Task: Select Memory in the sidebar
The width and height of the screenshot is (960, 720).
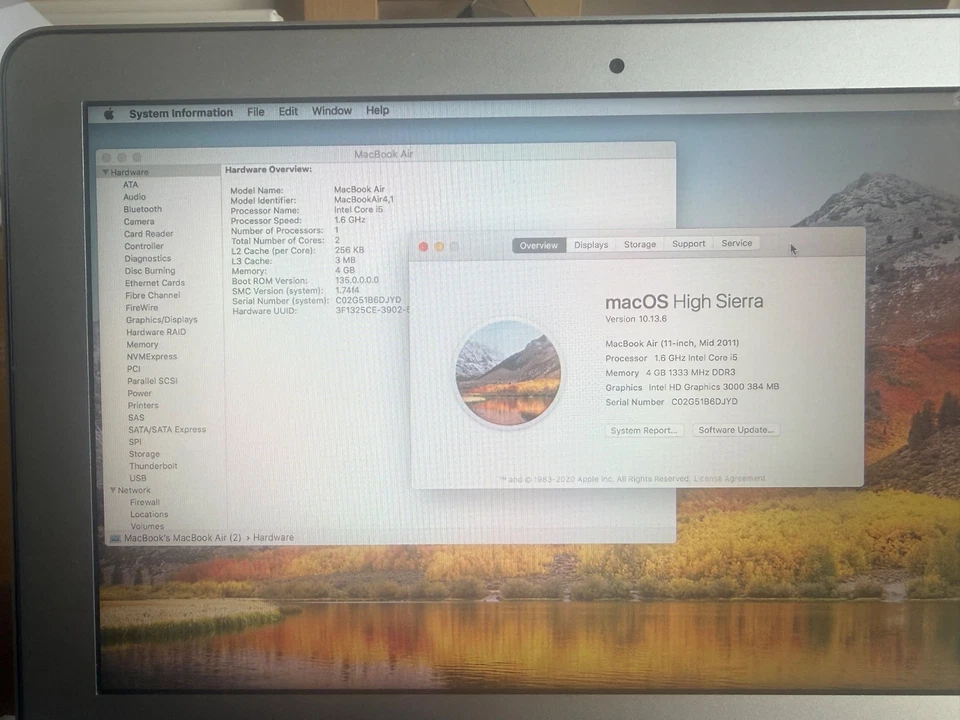Action: [142, 345]
